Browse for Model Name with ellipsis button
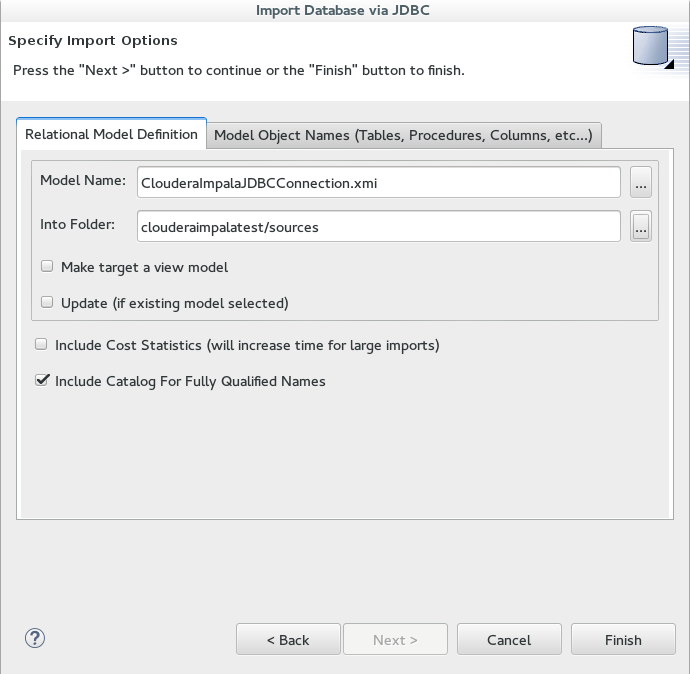 (x=641, y=182)
